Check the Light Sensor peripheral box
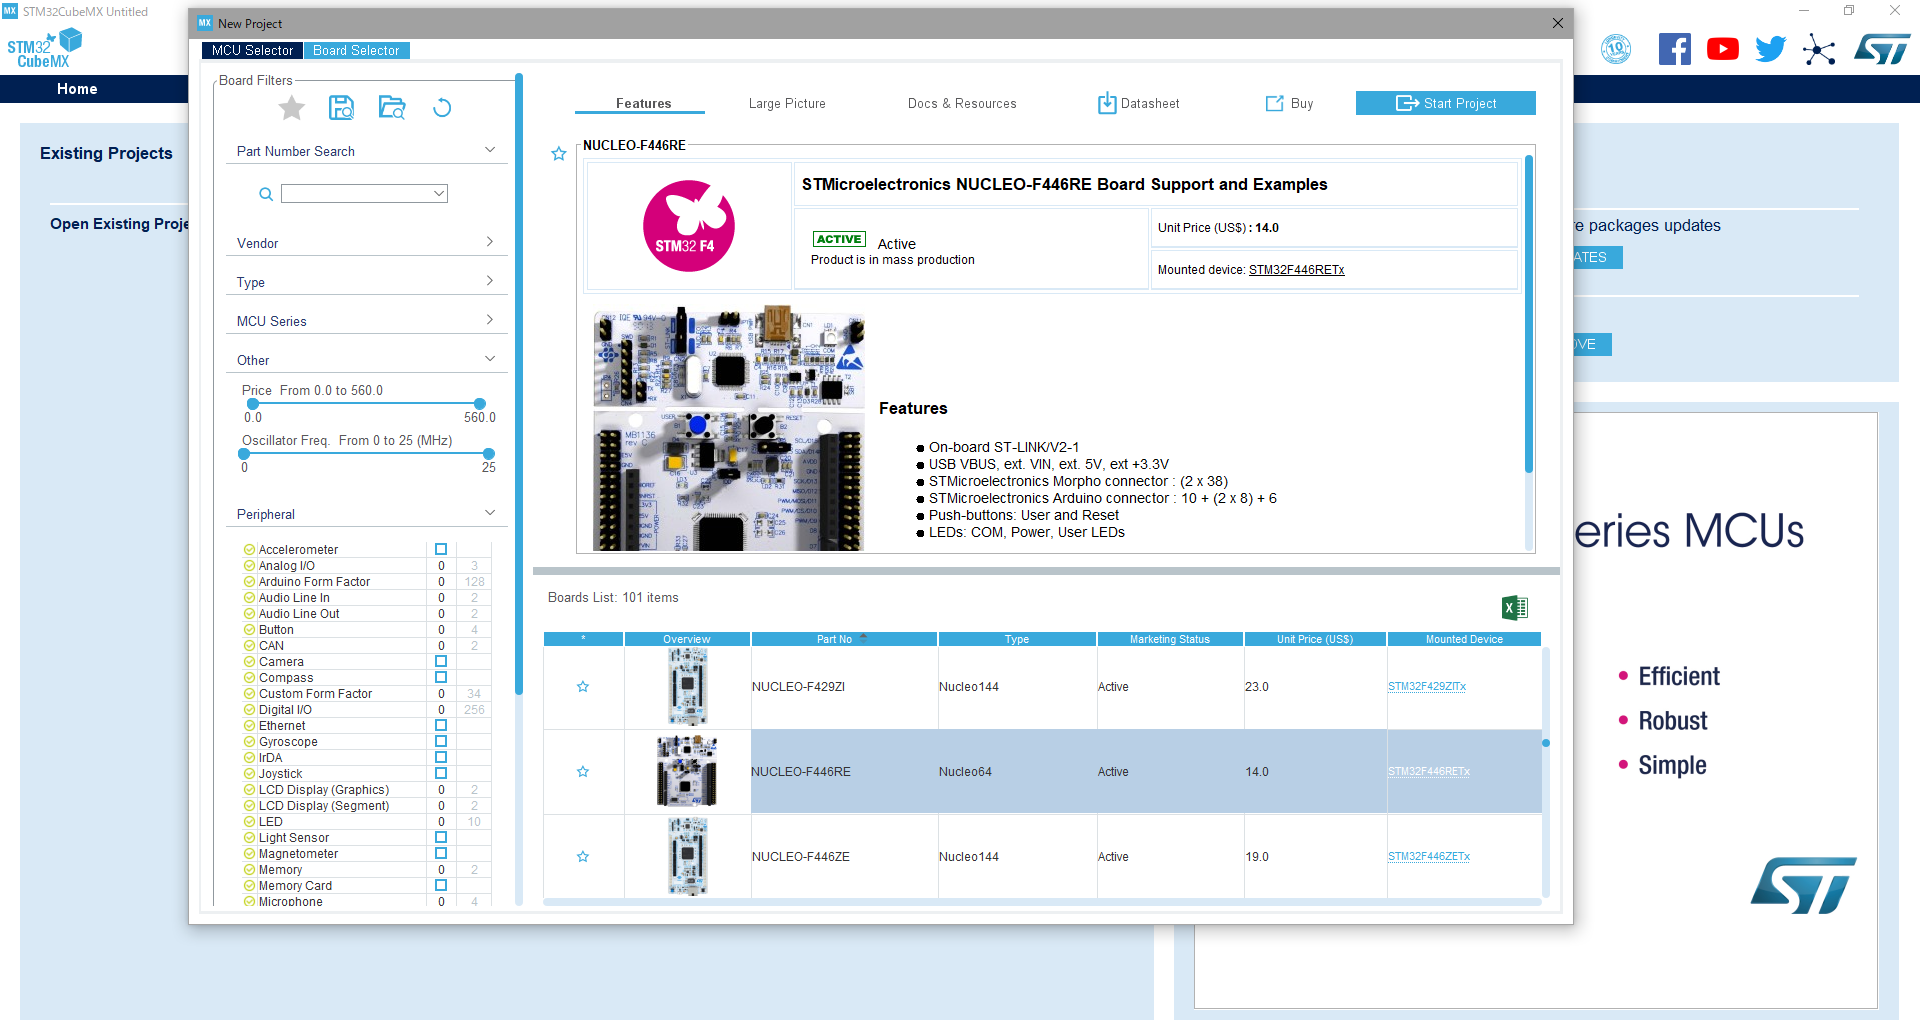This screenshot has height=1036, width=1920. [x=441, y=837]
